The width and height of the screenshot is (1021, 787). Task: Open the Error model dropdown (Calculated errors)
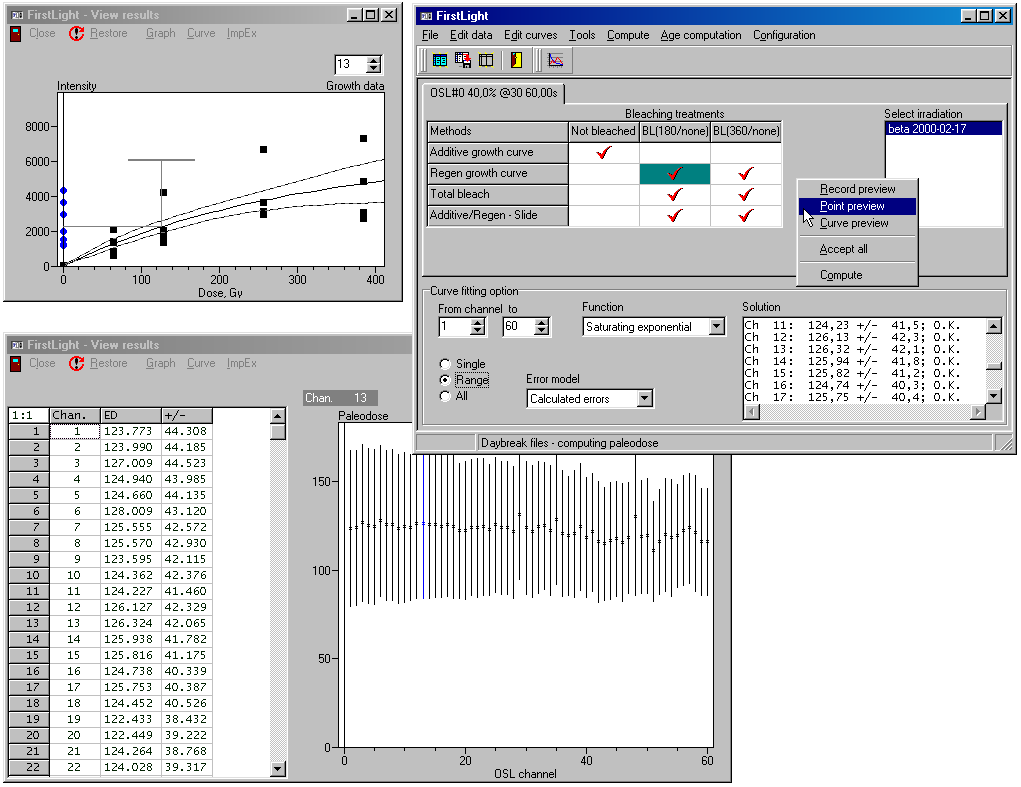645,398
